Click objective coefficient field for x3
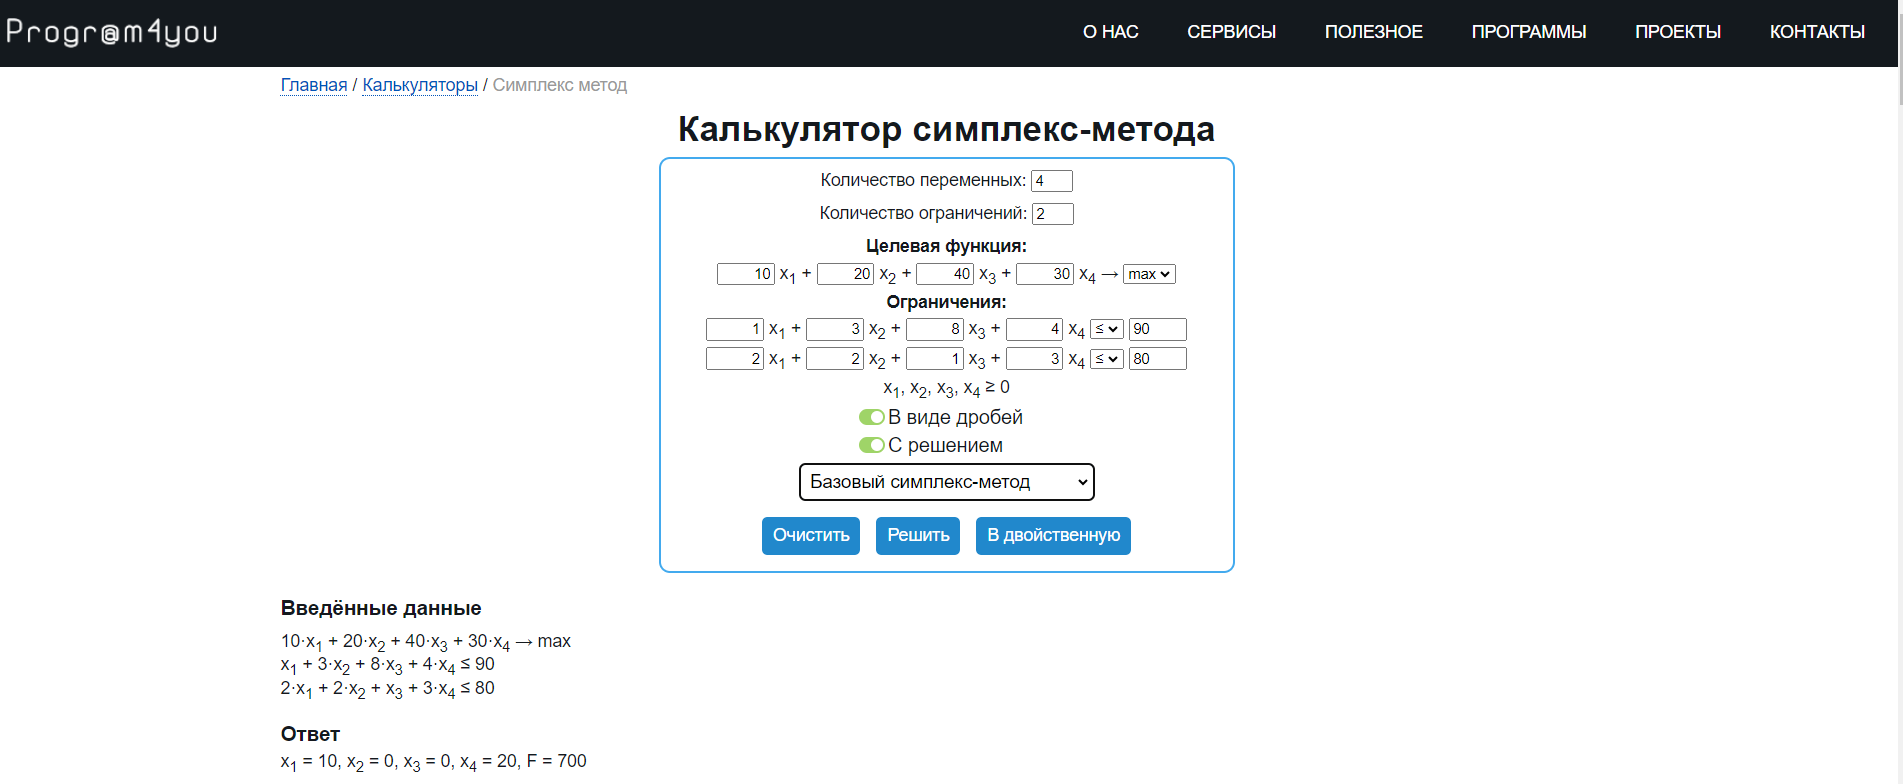The height and width of the screenshot is (784, 1903). tap(945, 274)
